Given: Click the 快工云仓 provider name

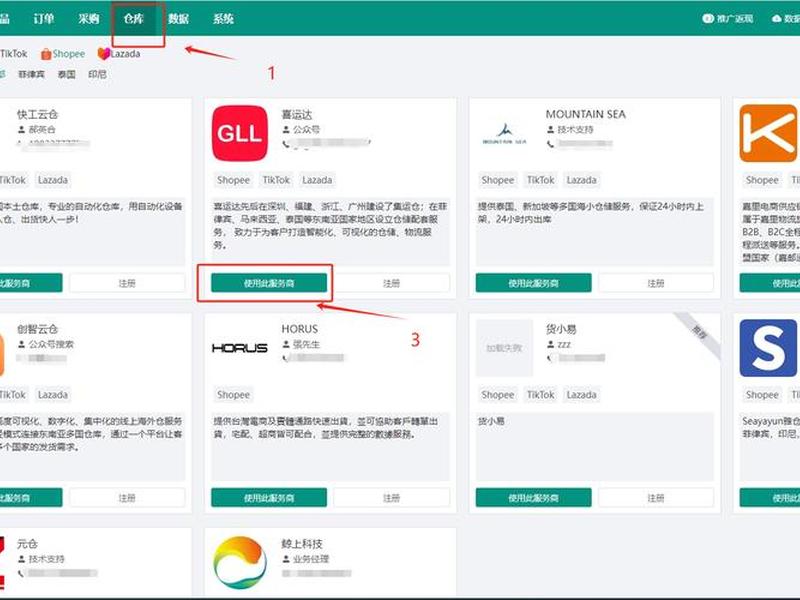Looking at the screenshot, I should click(x=37, y=115).
